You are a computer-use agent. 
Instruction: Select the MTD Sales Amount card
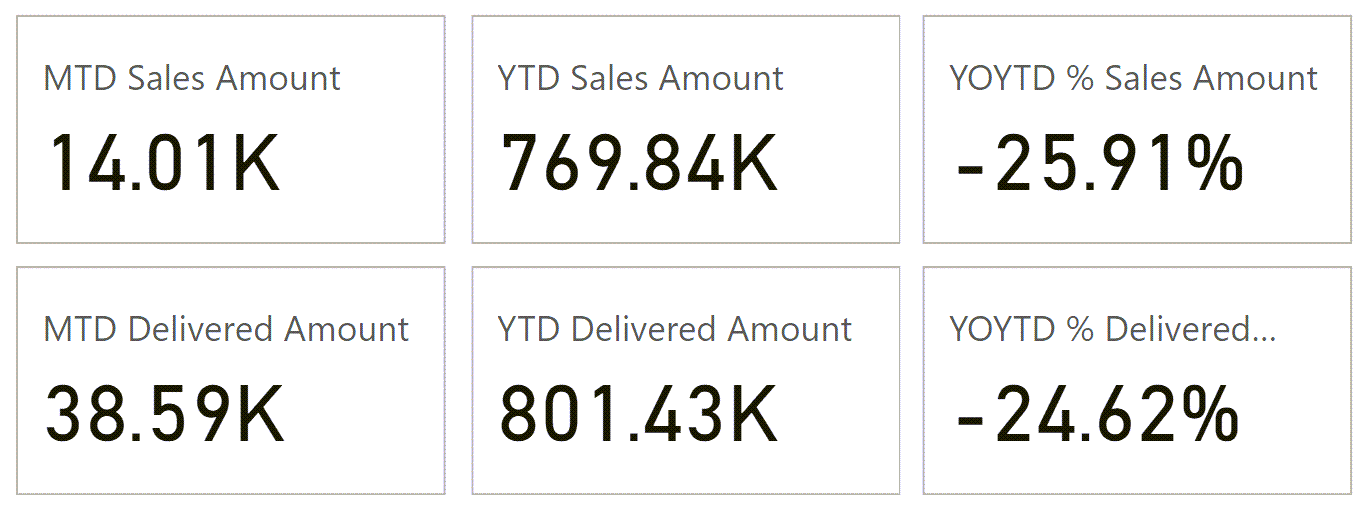coord(231,129)
